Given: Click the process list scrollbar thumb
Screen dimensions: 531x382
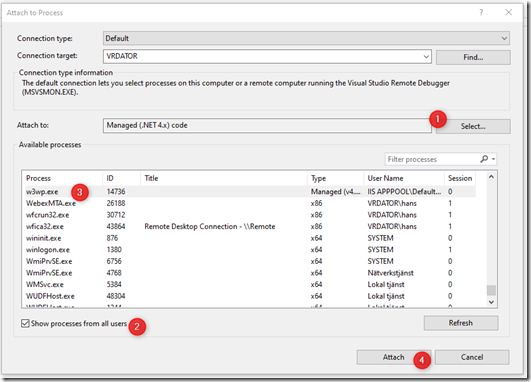Looking at the screenshot, I should 491,290.
